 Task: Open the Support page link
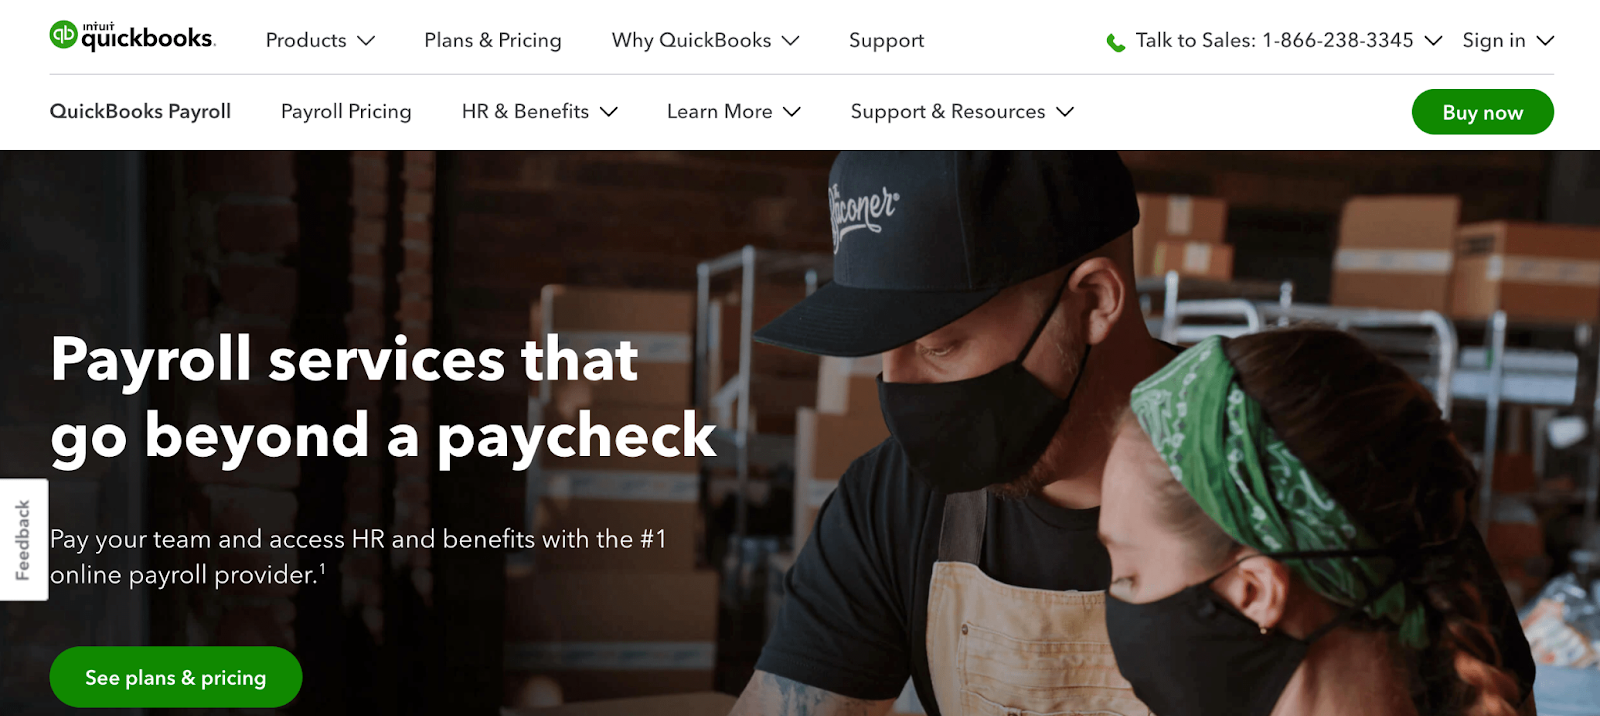886,40
